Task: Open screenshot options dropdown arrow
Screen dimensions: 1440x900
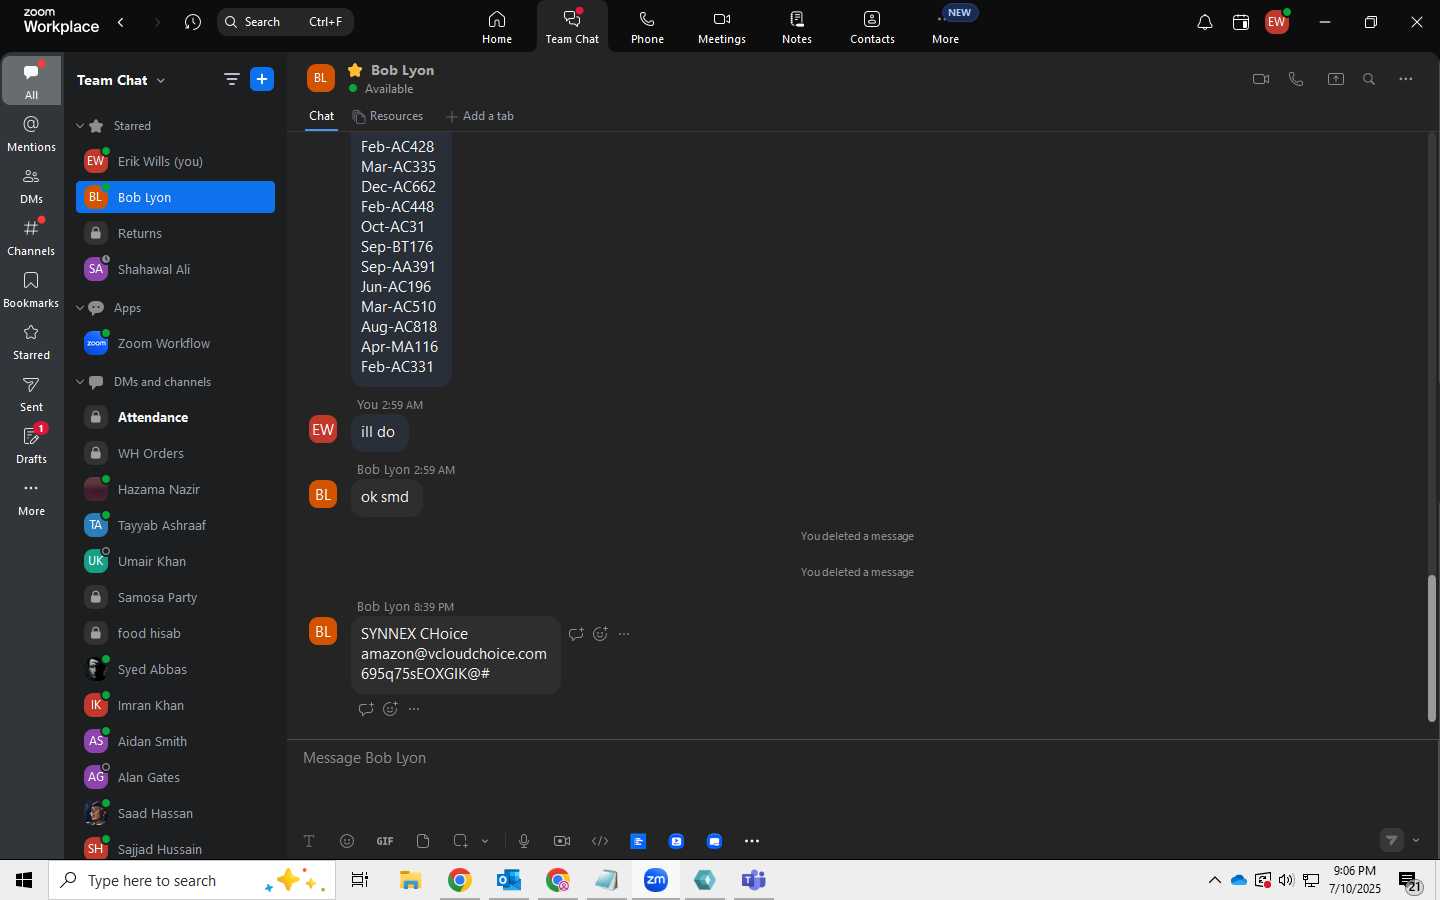Action: 485,841
